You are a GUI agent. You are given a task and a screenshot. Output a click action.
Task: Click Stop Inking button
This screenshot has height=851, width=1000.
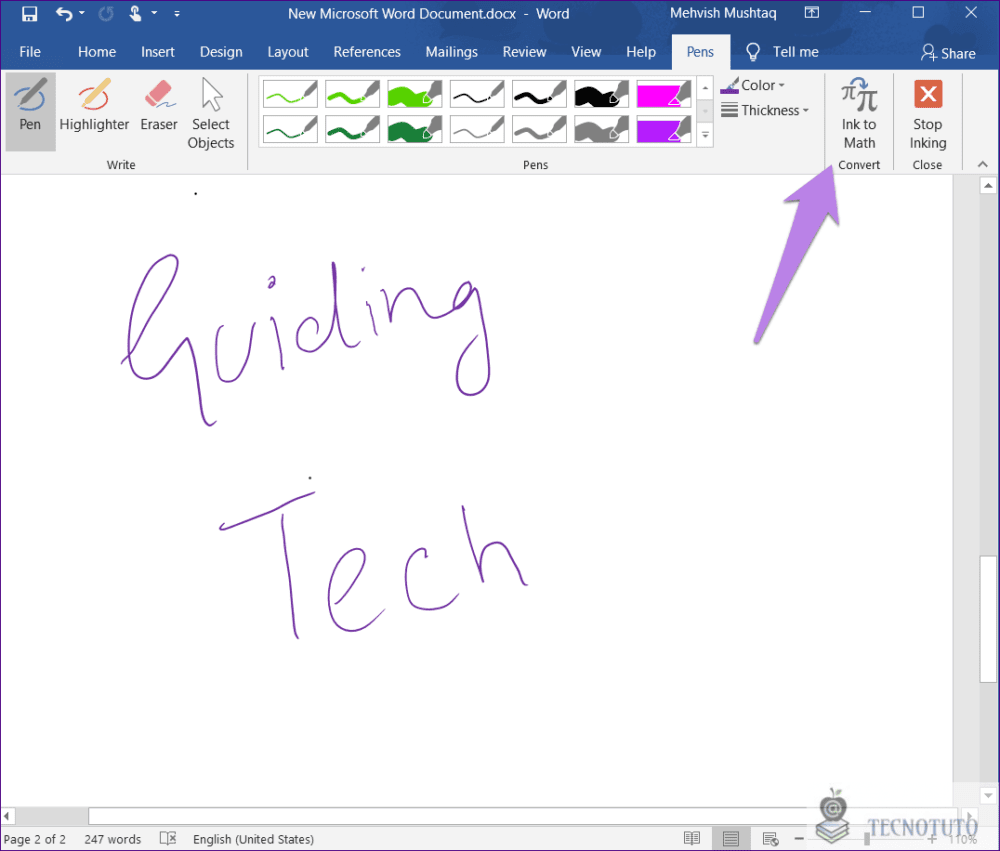click(928, 114)
